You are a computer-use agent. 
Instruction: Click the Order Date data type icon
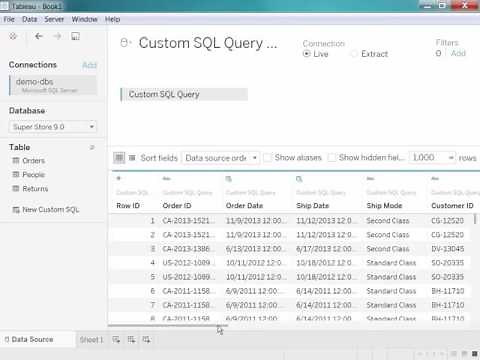229,179
